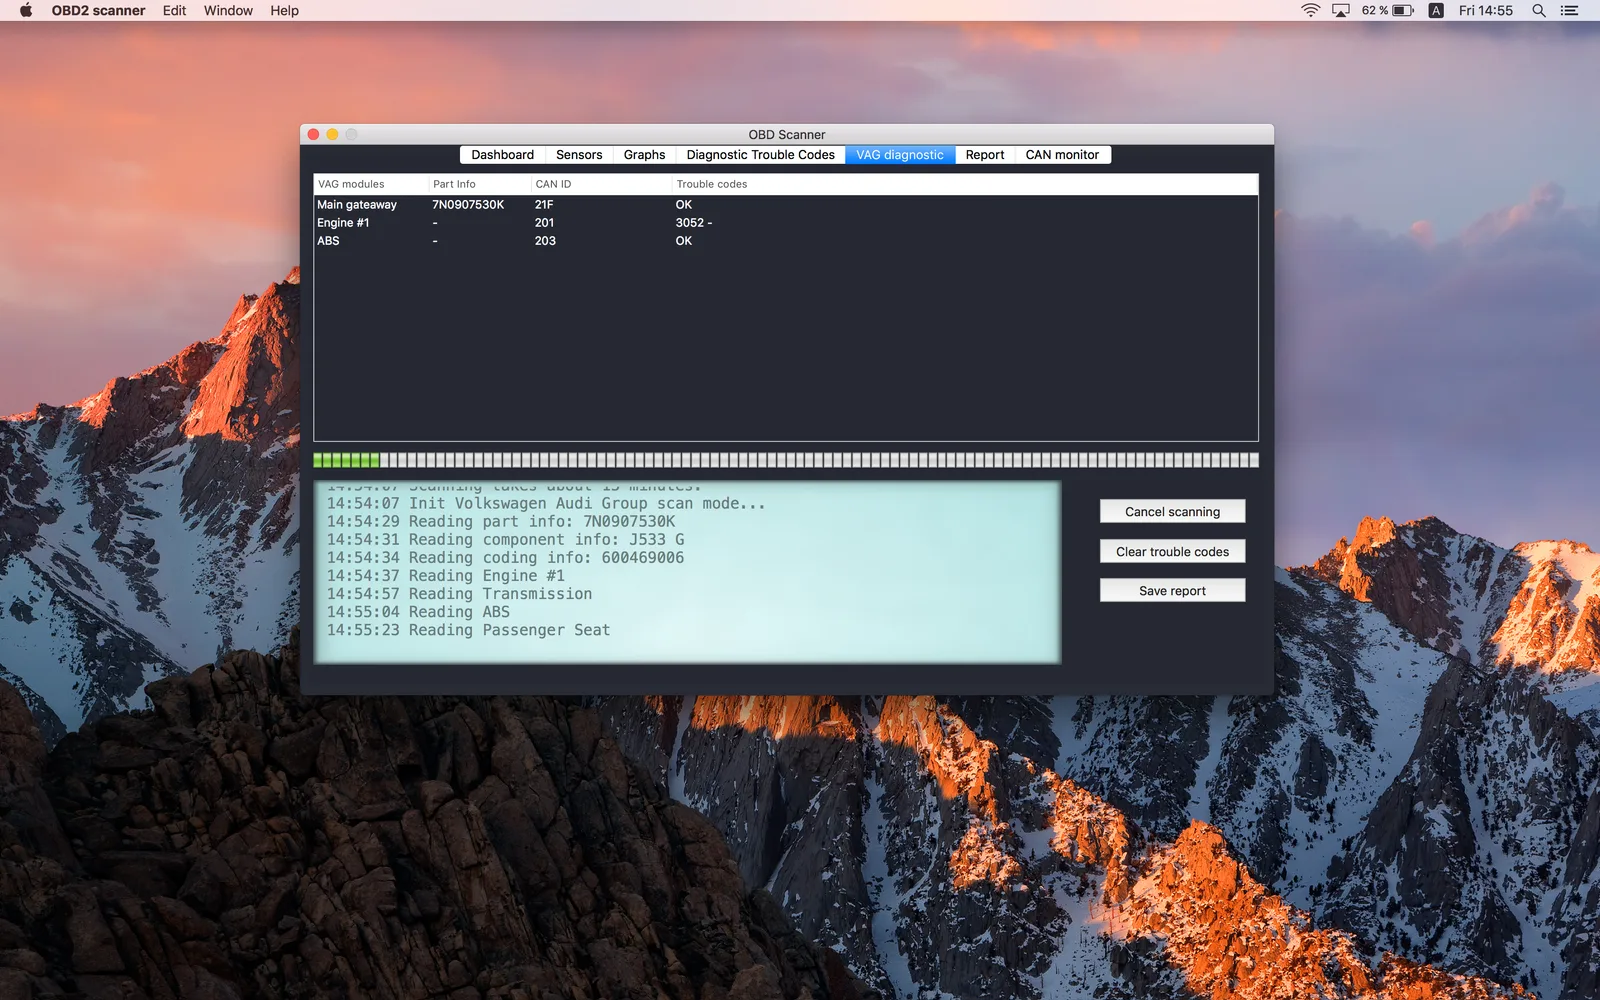Click CAN ID 201 cell
The width and height of the screenshot is (1600, 1000).
pos(544,222)
